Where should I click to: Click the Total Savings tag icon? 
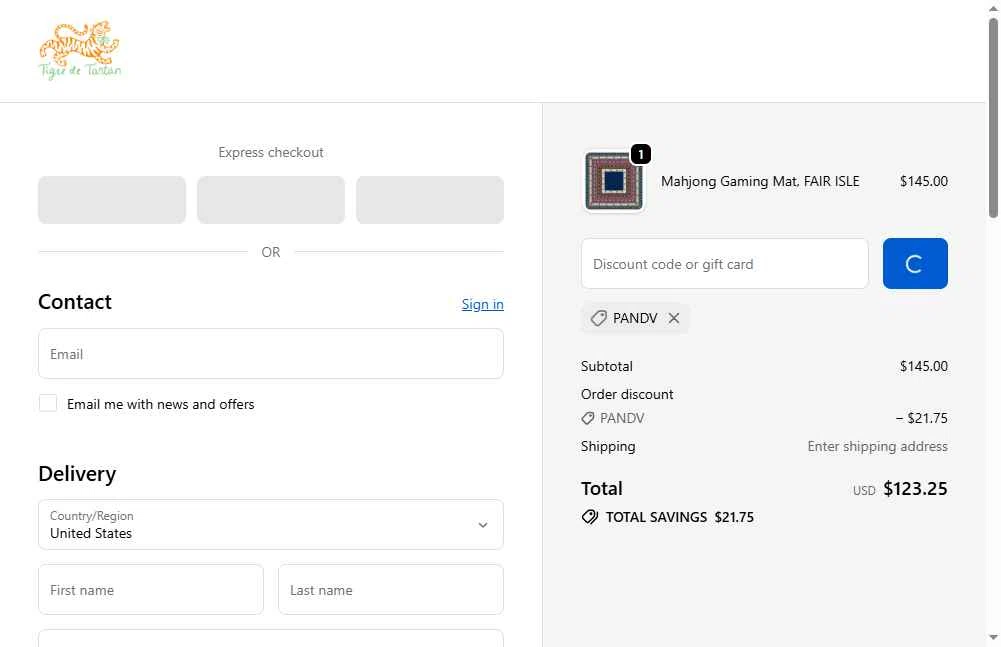(x=590, y=517)
